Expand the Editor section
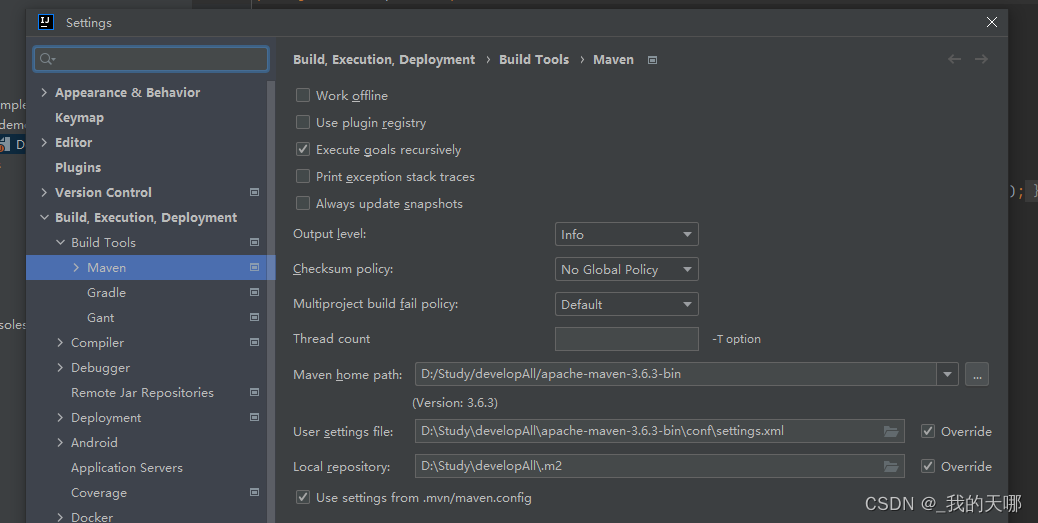This screenshot has width=1038, height=523. 44,142
